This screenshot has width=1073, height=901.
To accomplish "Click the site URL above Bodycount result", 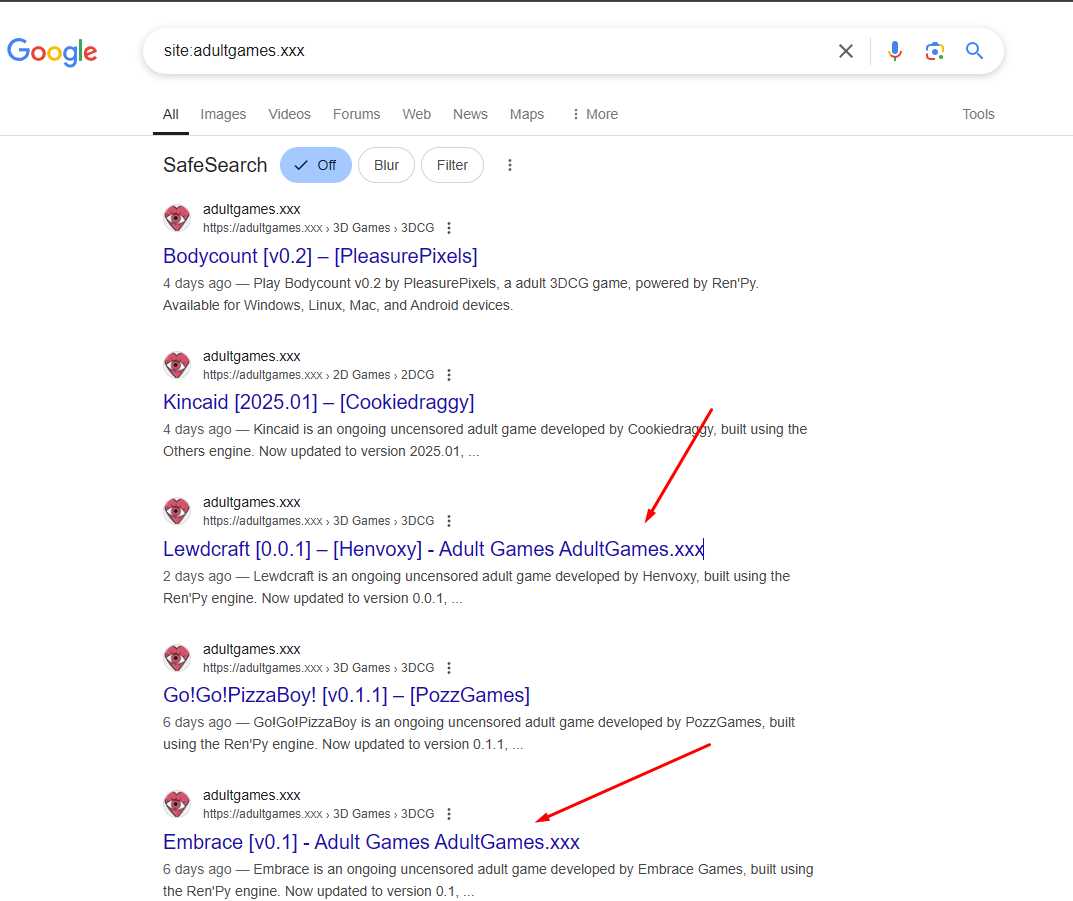I will click(x=319, y=228).
